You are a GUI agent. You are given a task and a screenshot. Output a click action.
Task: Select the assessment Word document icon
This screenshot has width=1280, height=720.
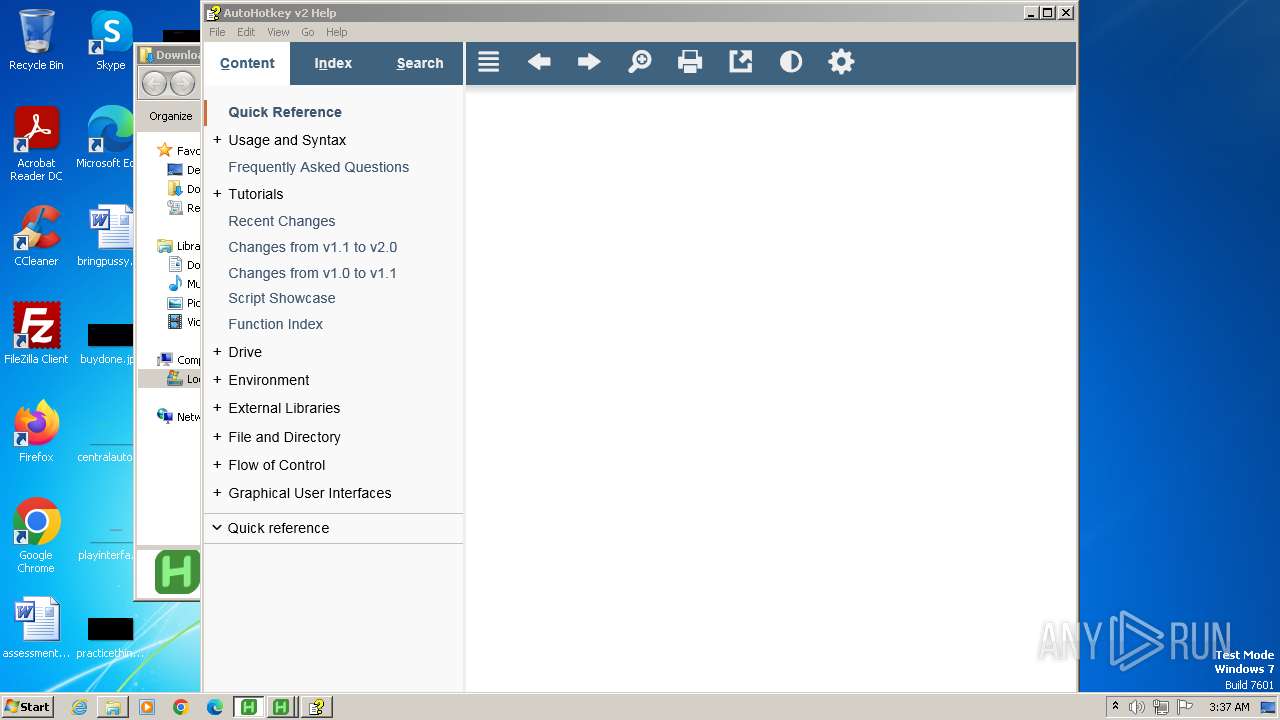coord(36,628)
